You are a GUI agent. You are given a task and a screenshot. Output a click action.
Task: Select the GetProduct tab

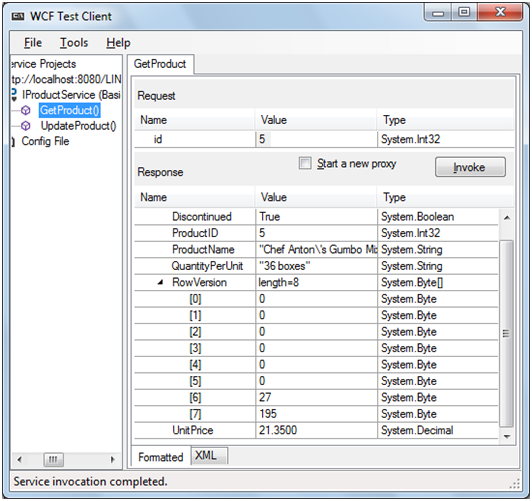click(160, 64)
